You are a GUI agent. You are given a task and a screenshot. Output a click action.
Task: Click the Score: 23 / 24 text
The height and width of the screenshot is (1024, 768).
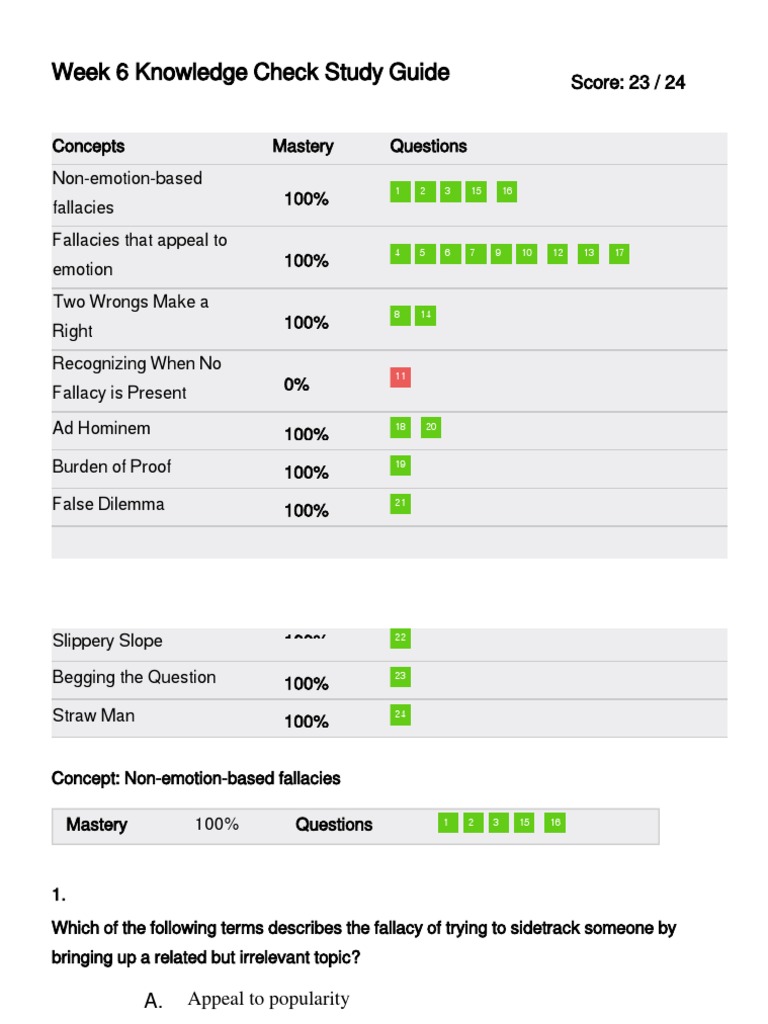[628, 83]
